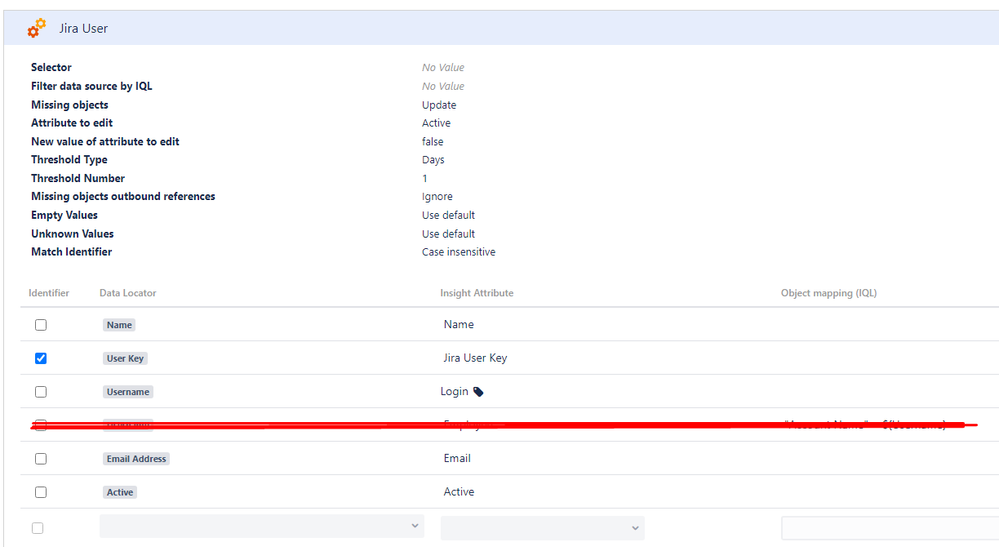Click the Data Locator column header
The height and width of the screenshot is (547, 999).
[x=127, y=293]
